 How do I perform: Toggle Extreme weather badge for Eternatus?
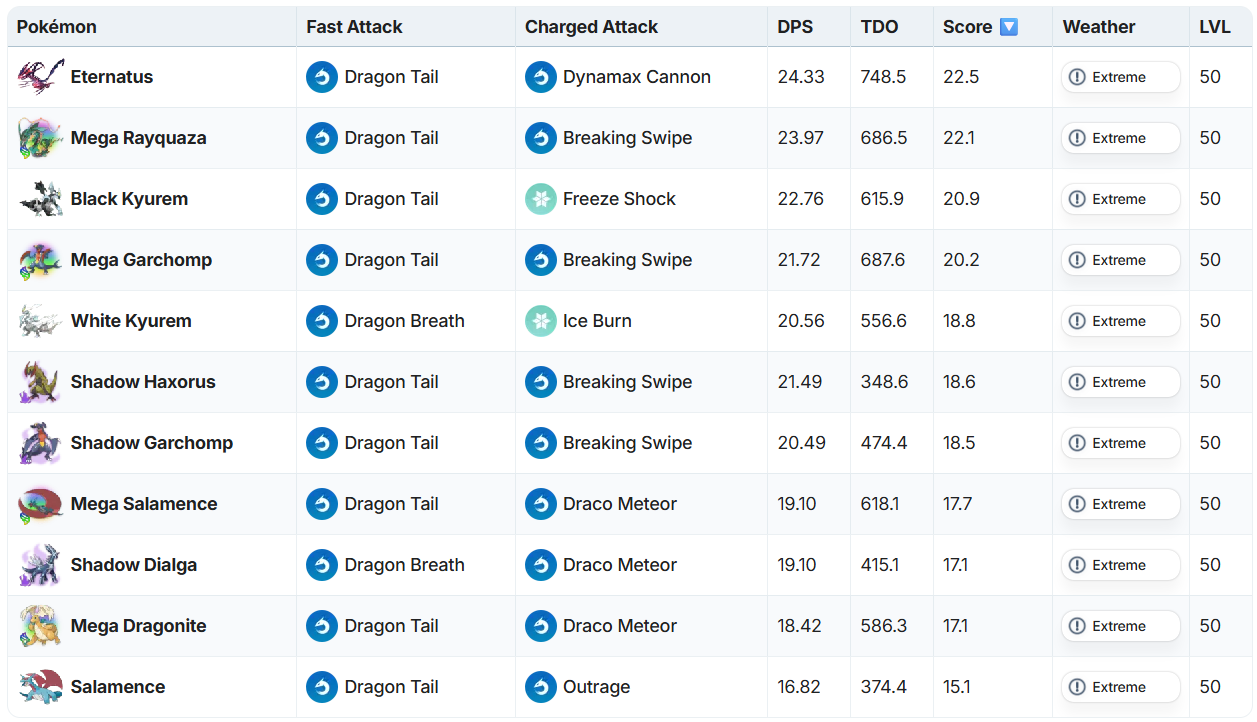coord(1121,77)
